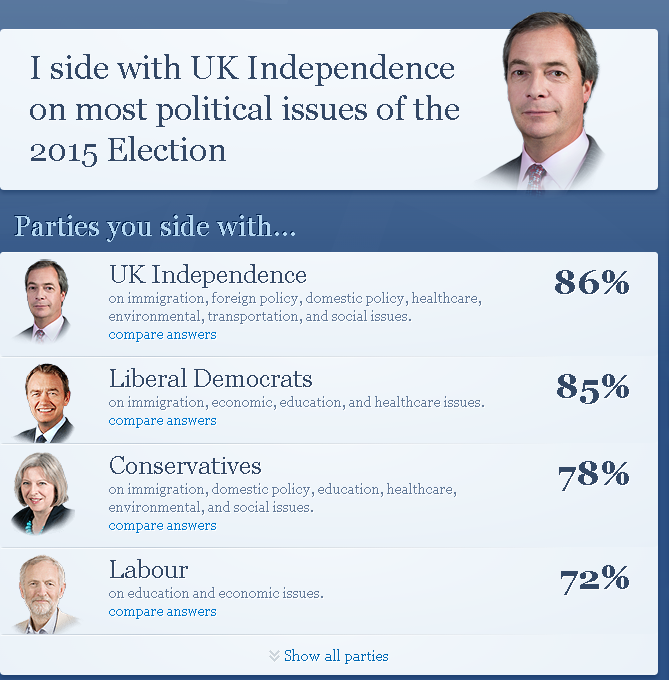Click the large portrait in the header banner

pyautogui.click(x=542, y=102)
